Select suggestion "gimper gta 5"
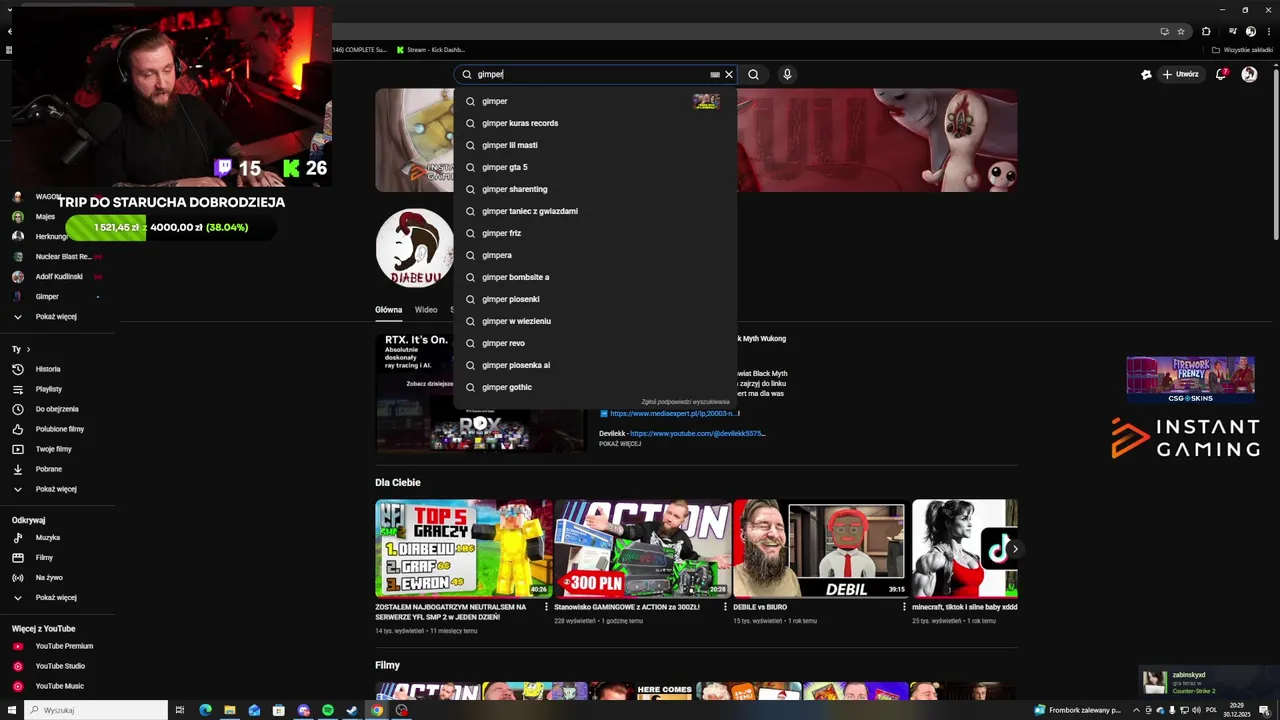The height and width of the screenshot is (720, 1280). pyautogui.click(x=595, y=167)
